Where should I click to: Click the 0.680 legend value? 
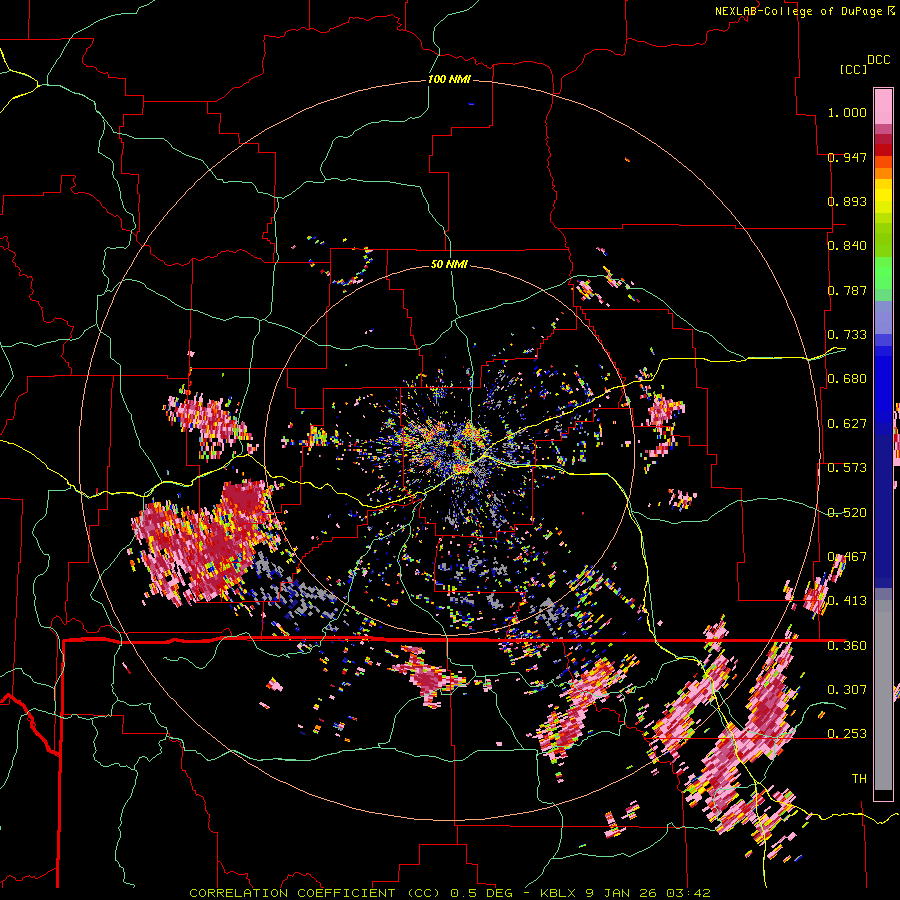coord(847,379)
